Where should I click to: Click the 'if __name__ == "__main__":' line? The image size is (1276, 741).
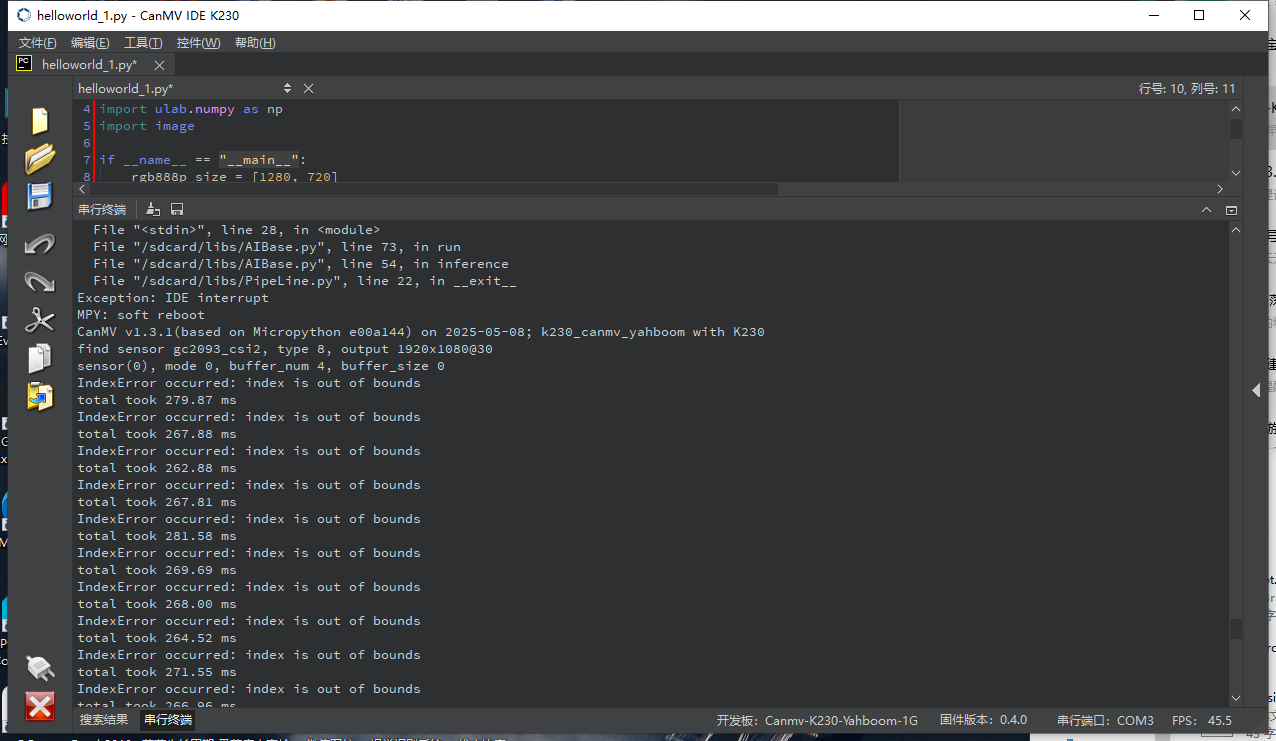click(203, 160)
